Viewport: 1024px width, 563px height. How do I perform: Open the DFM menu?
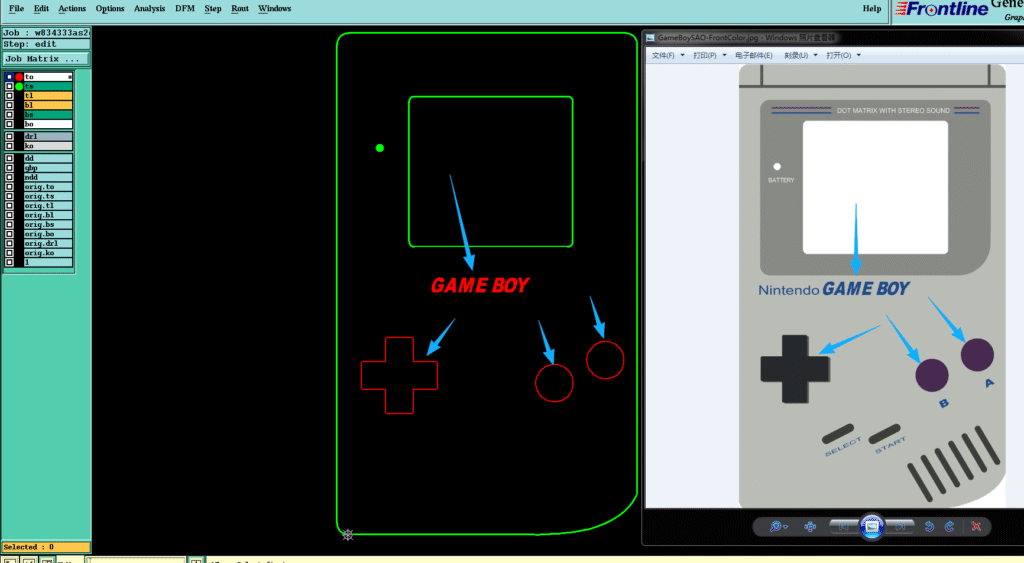click(185, 9)
